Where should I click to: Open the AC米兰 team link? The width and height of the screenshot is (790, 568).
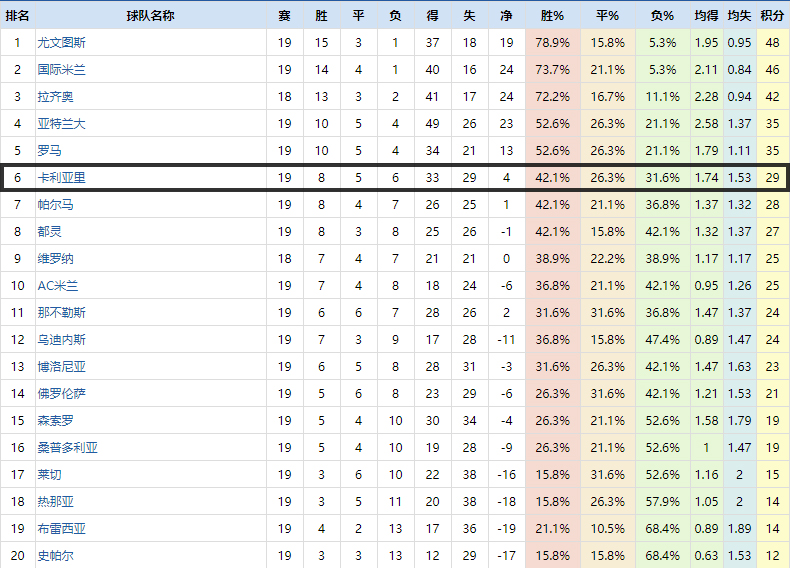click(58, 285)
